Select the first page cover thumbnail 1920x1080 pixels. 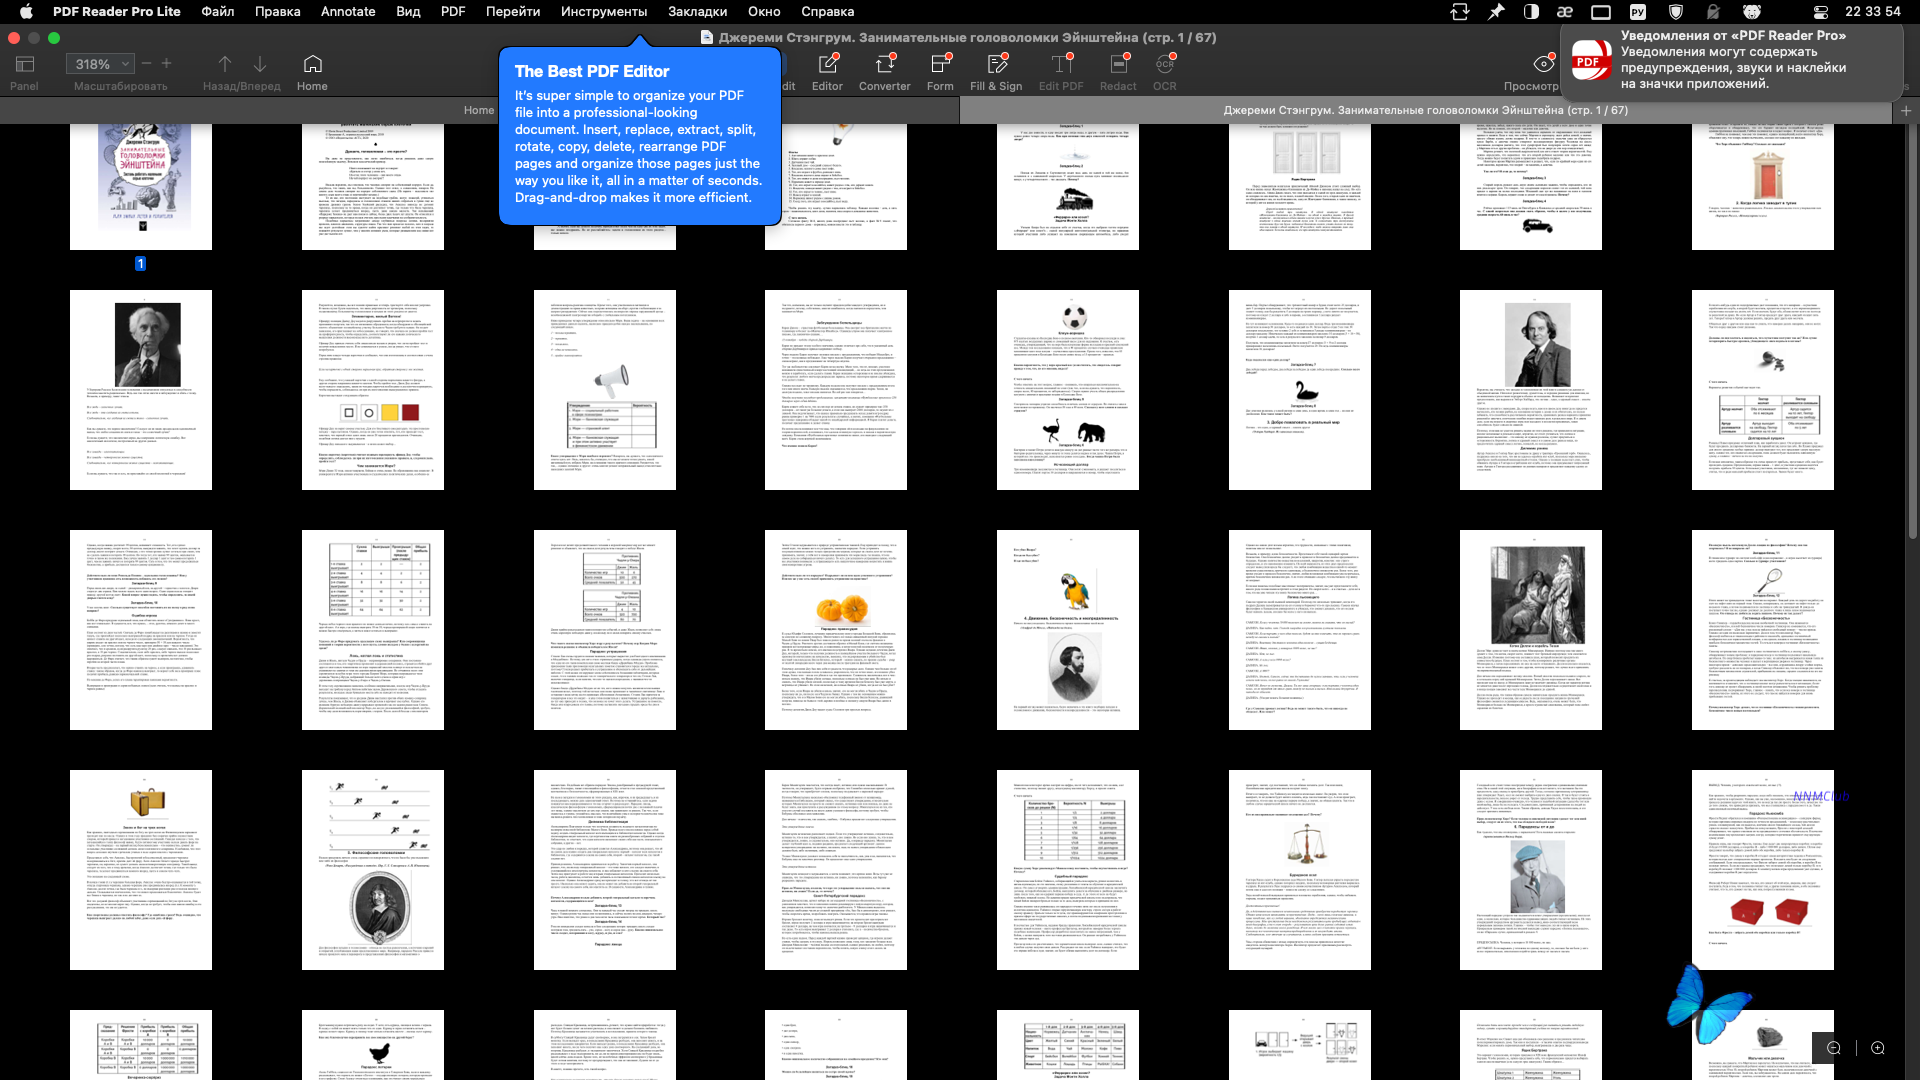point(141,186)
